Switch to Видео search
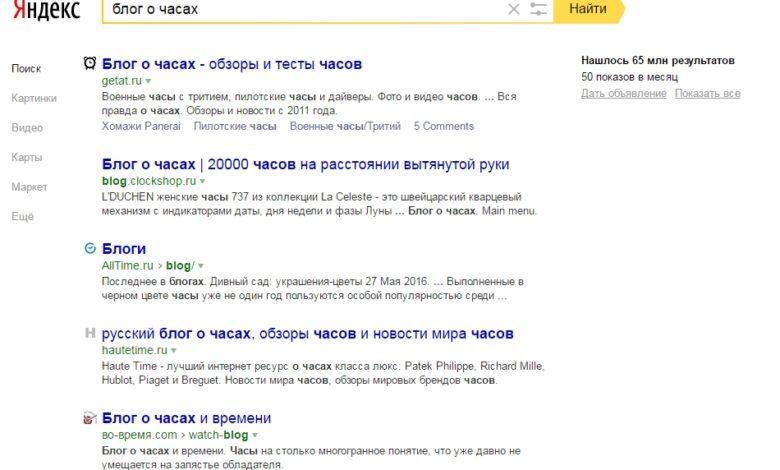This screenshot has height=470, width=780. tap(27, 128)
